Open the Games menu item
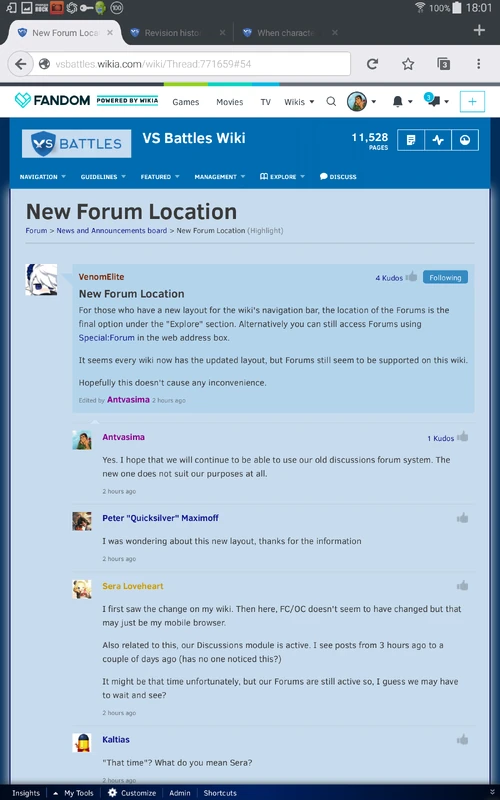 point(186,102)
